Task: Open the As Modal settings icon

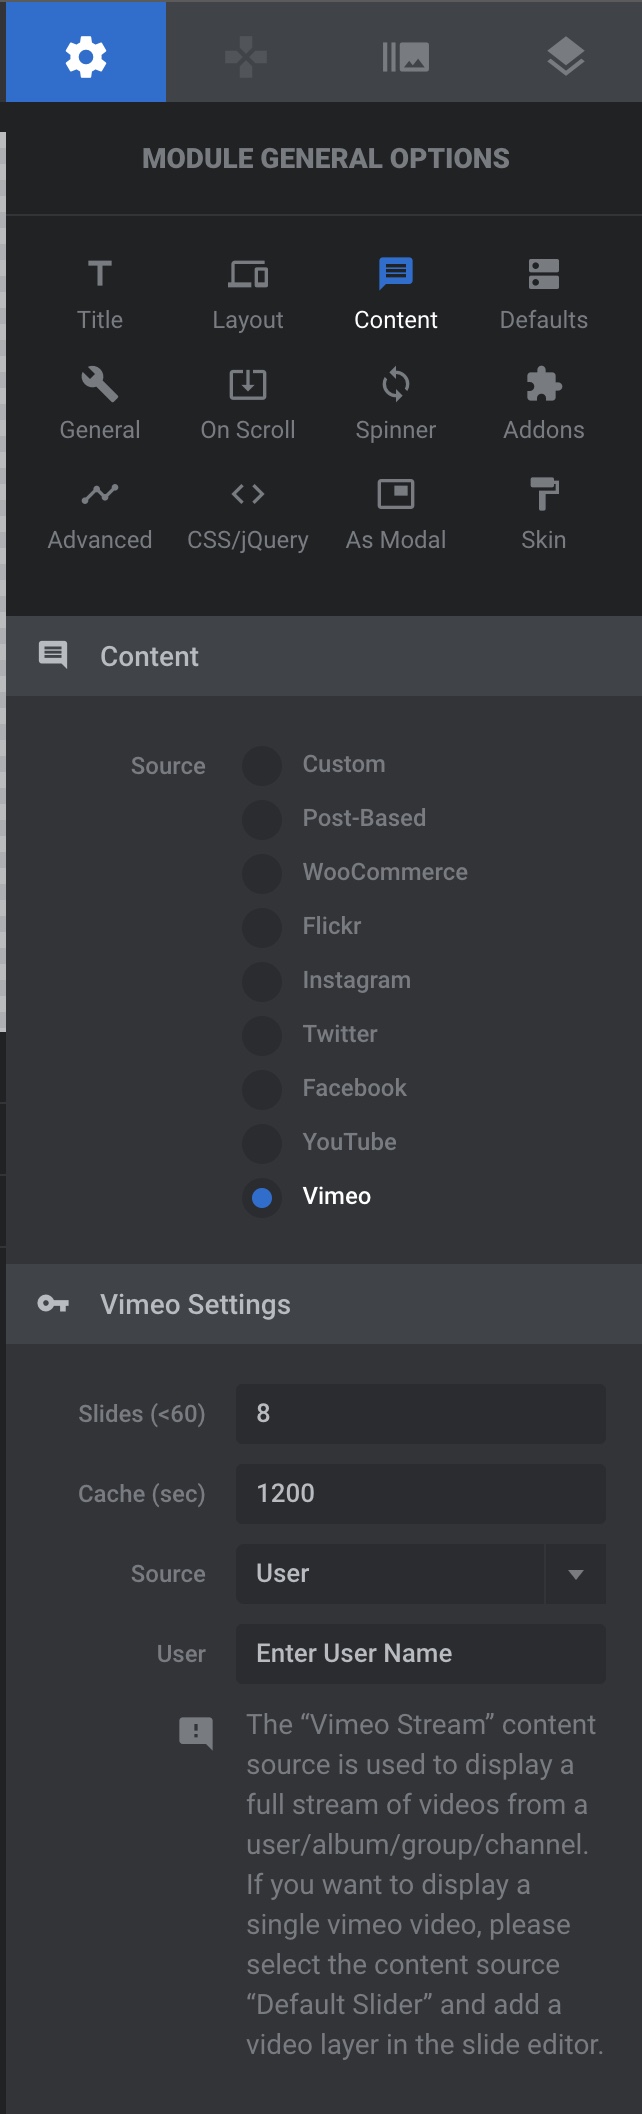Action: point(396,494)
